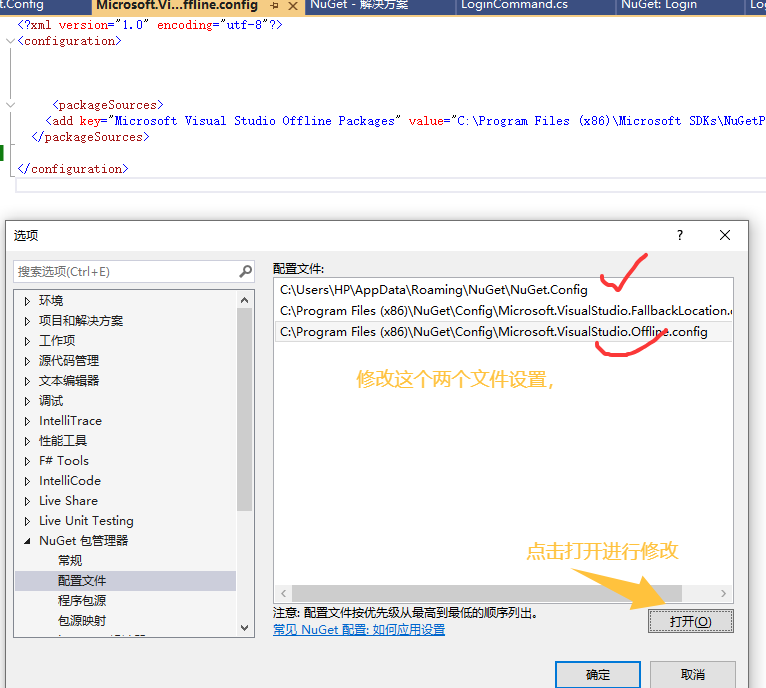This screenshot has width=766, height=688.
Task: Click the packageSources opening tag in editor
Action: pyautogui.click(x=107, y=105)
